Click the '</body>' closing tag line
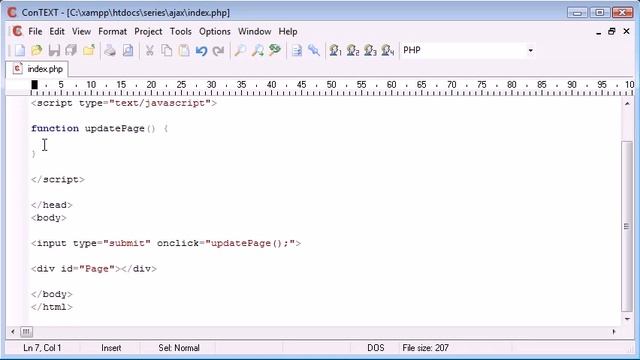The height and width of the screenshot is (360, 640). tap(52, 294)
